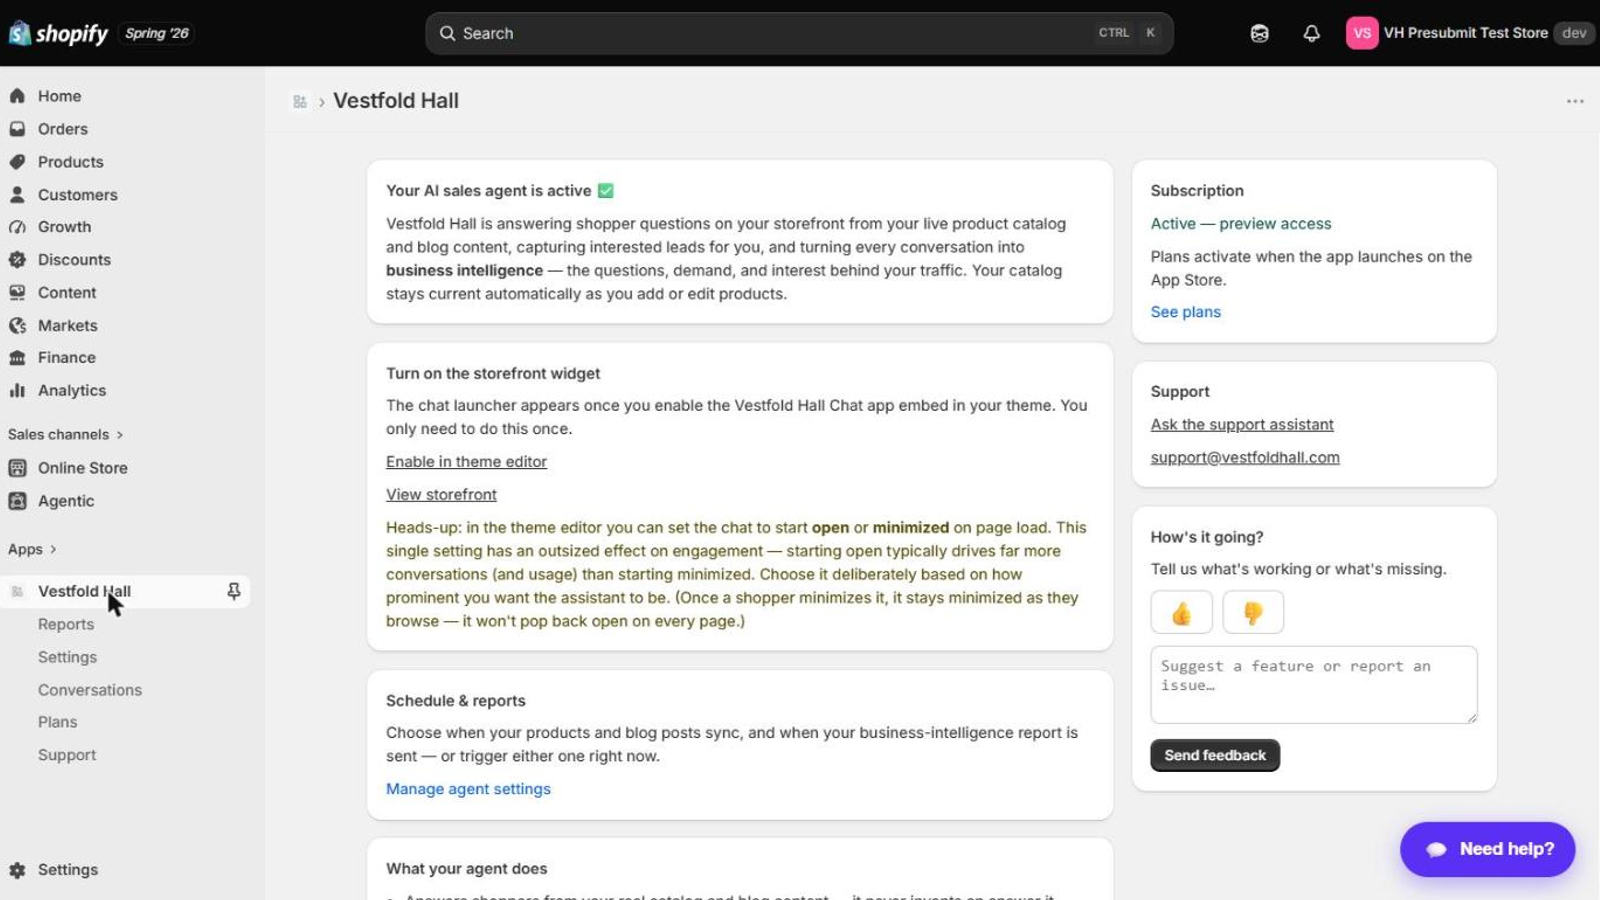This screenshot has width=1600, height=900.
Task: Open Conversations under Vestfold Hall
Action: (x=90, y=690)
